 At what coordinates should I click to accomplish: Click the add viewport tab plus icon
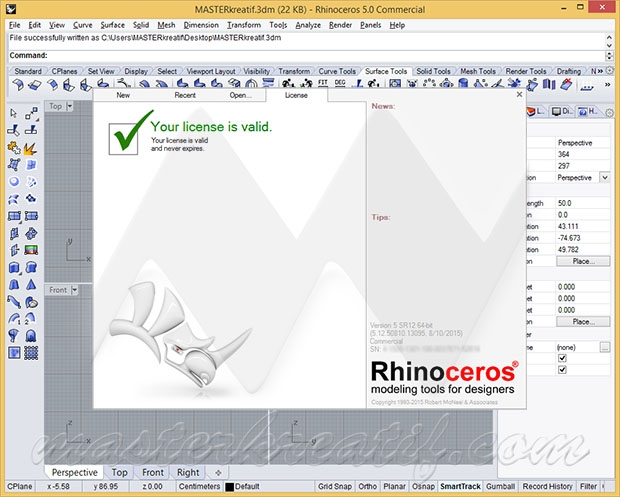tap(218, 472)
